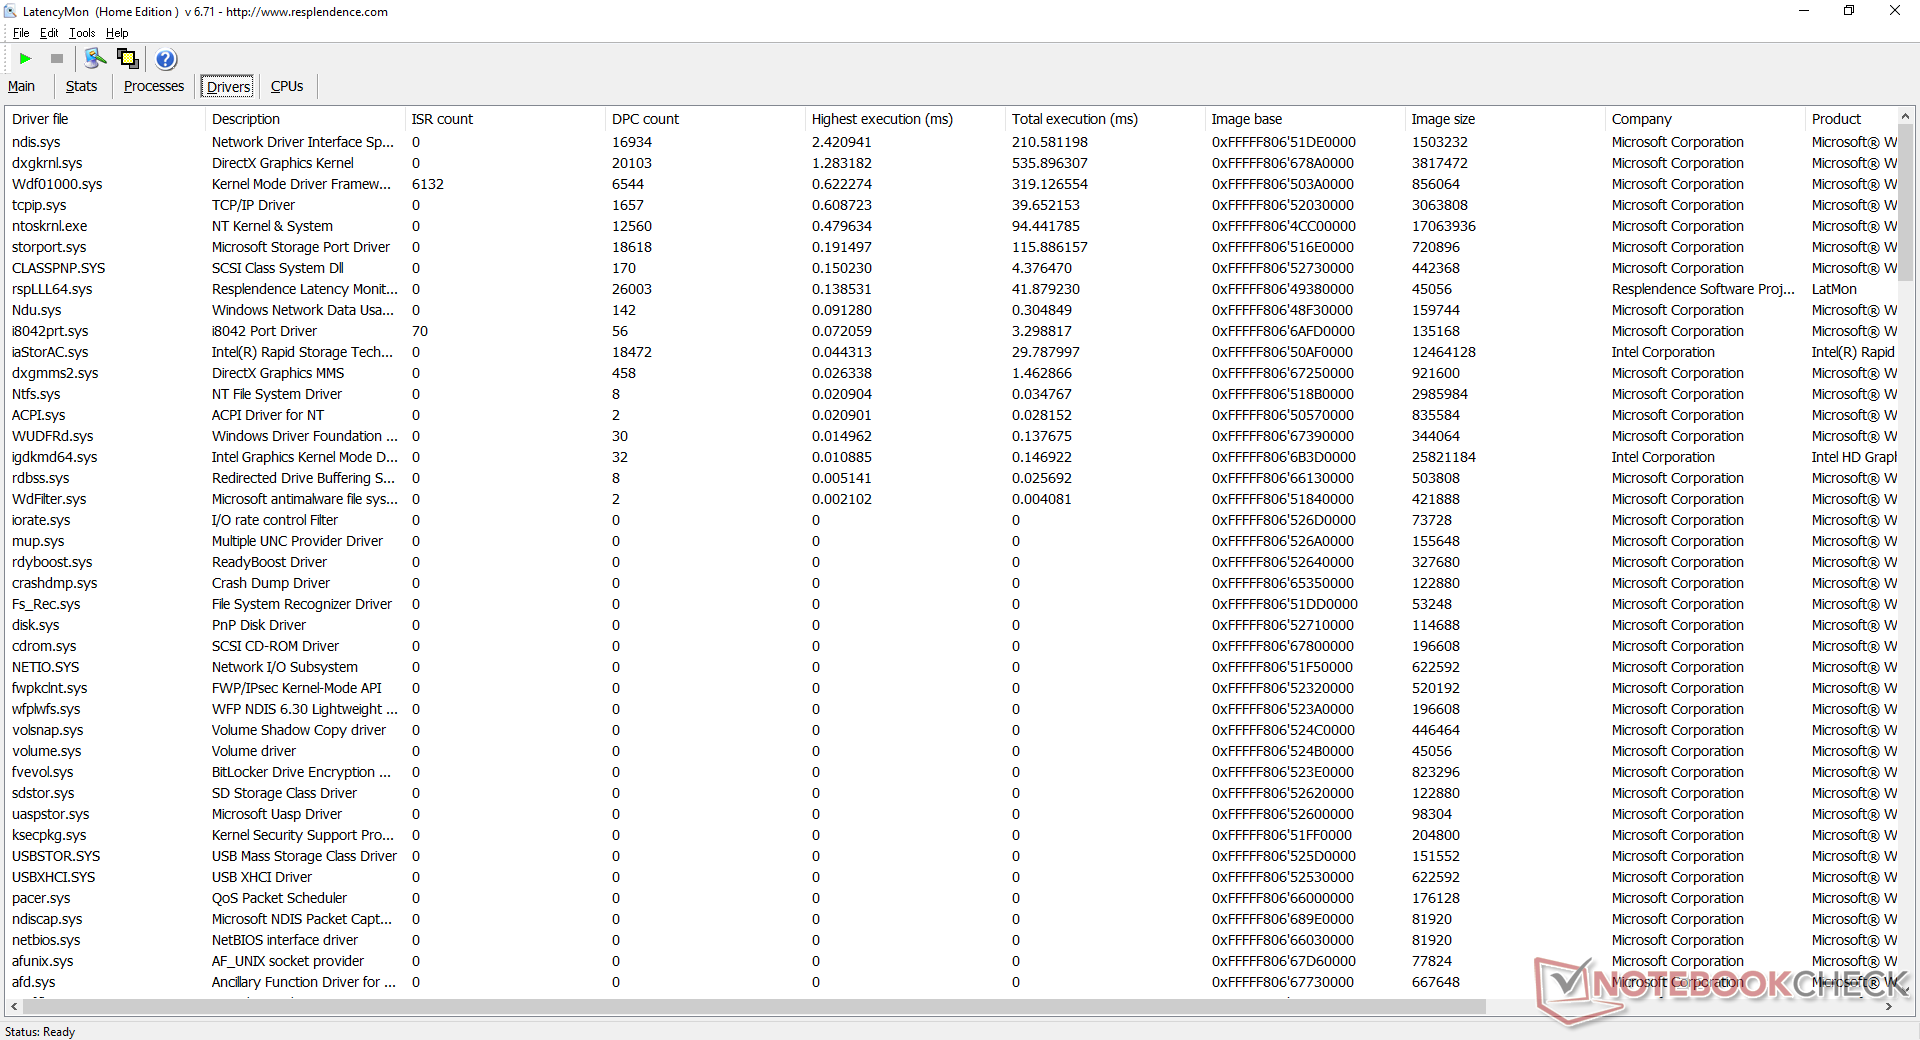The height and width of the screenshot is (1040, 1920).
Task: Select the tcpip.sys driver row
Action: [x=951, y=205]
